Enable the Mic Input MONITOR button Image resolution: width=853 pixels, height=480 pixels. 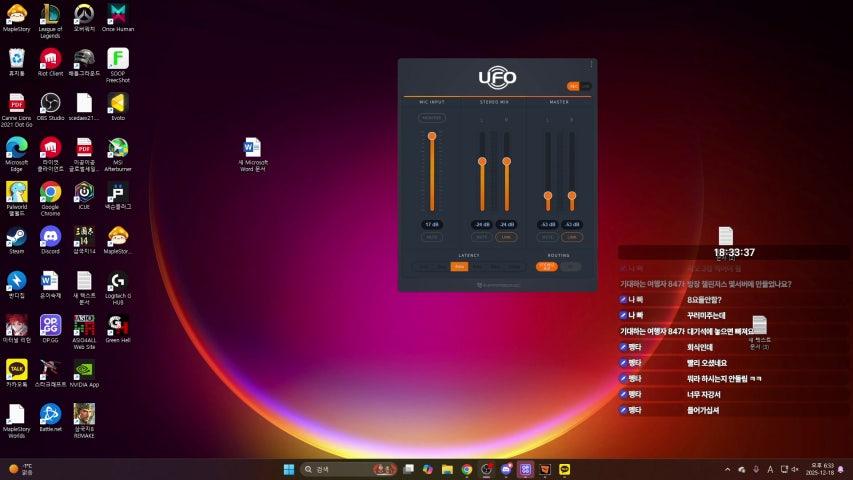pos(432,118)
